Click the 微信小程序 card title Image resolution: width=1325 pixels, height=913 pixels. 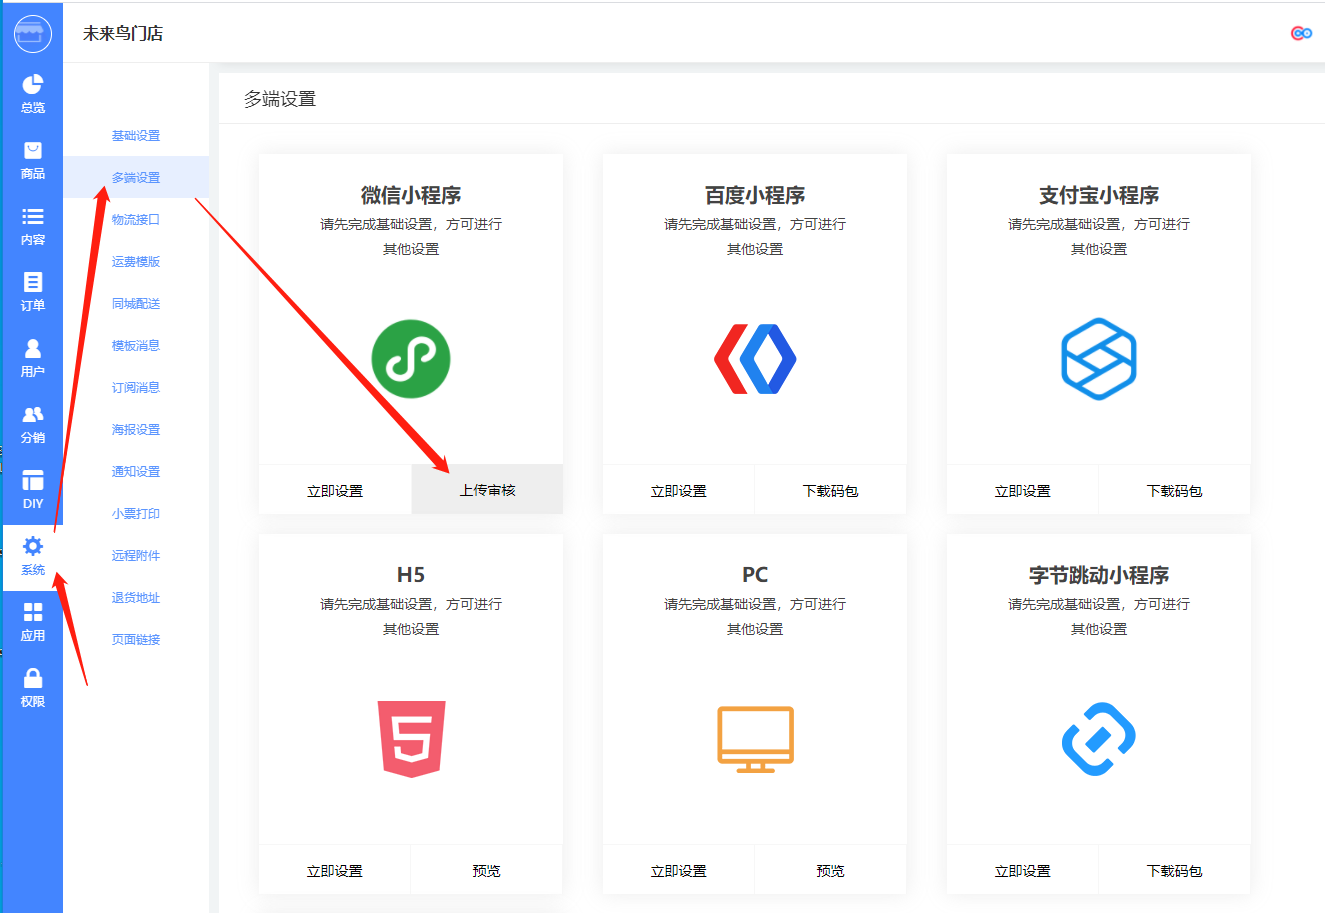coord(411,195)
